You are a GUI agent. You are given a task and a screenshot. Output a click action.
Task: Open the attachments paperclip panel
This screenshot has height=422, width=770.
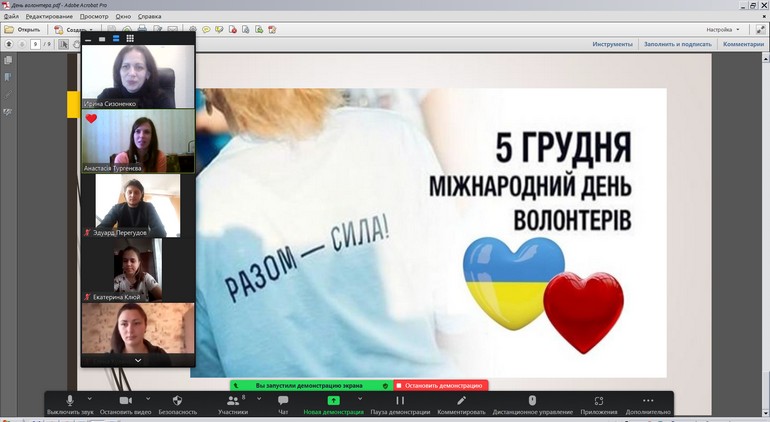point(8,94)
